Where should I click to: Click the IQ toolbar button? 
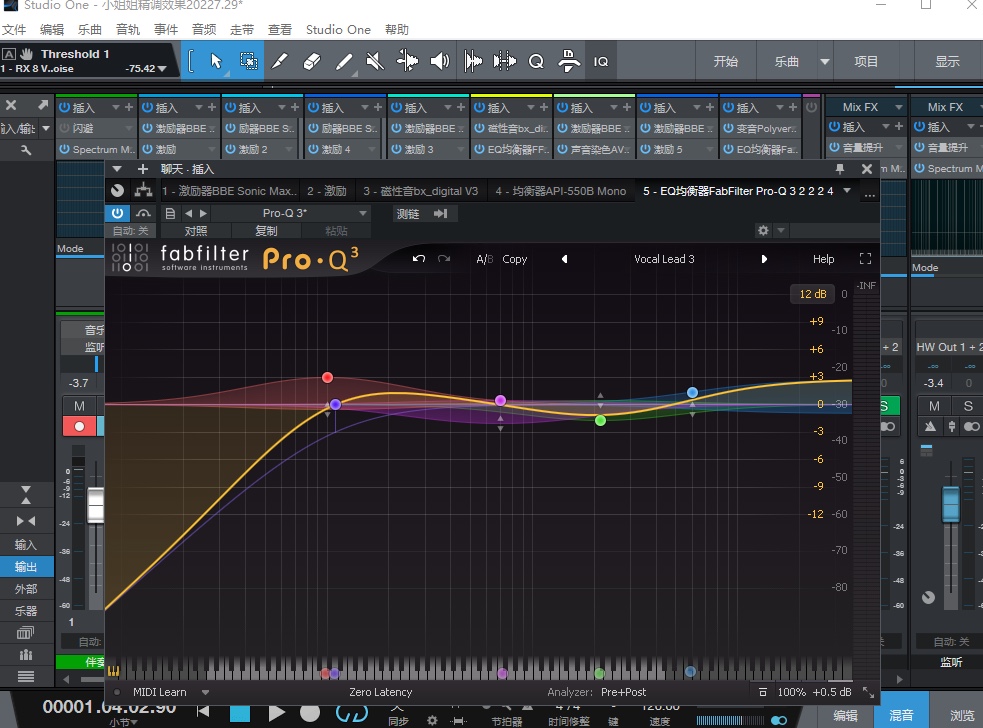point(601,61)
